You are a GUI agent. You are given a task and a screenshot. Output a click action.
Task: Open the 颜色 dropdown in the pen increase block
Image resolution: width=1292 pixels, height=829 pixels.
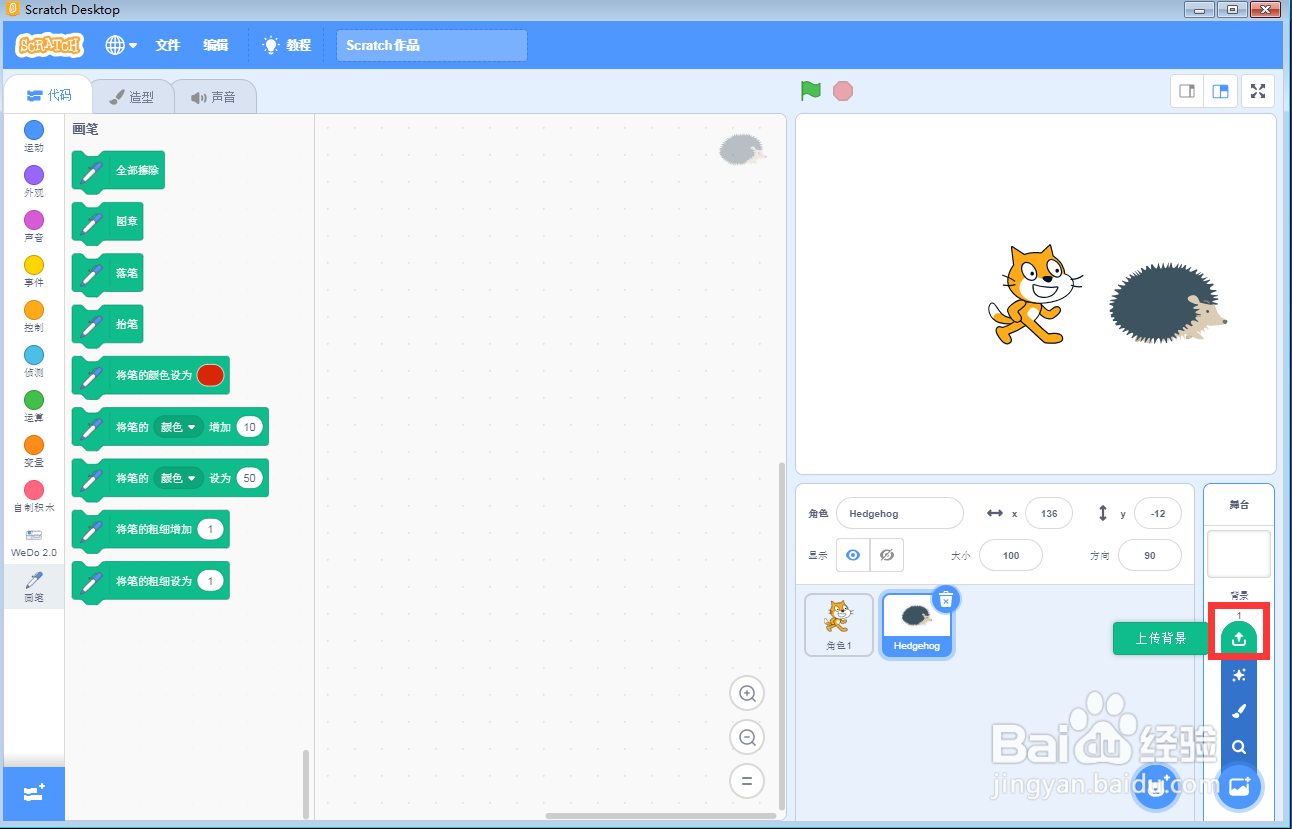(178, 426)
